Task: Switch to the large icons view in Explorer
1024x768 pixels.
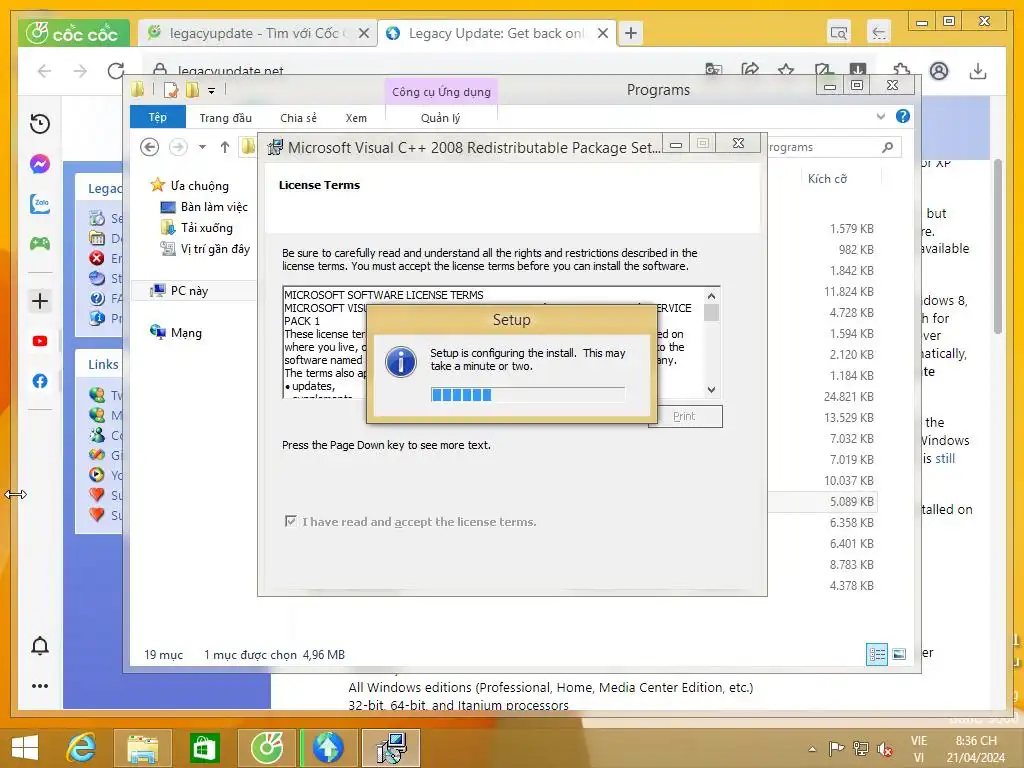Action: click(x=899, y=654)
